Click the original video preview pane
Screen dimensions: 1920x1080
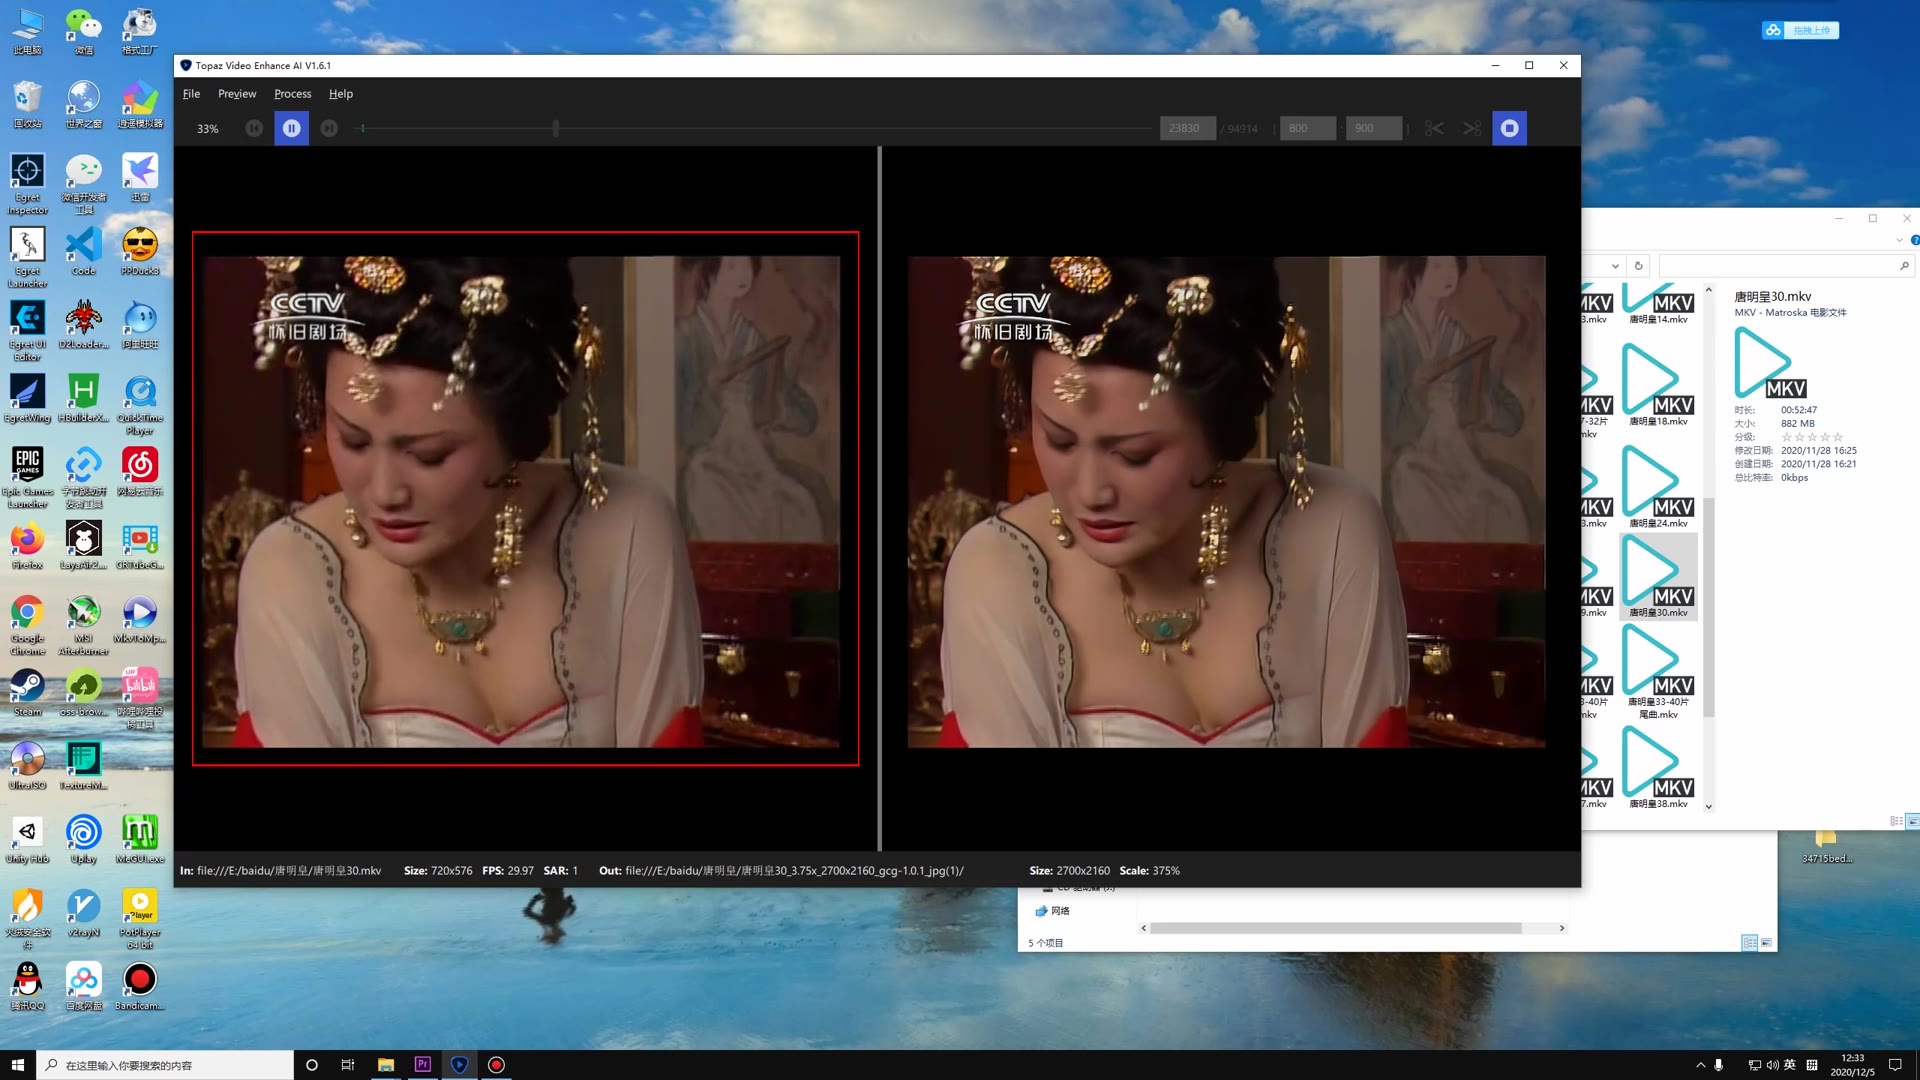pyautogui.click(x=525, y=499)
